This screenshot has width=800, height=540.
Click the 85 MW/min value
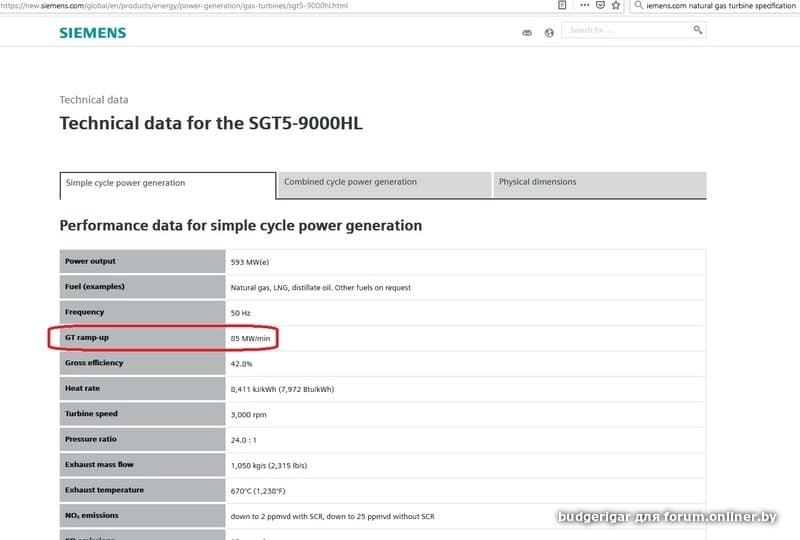[x=250, y=338]
